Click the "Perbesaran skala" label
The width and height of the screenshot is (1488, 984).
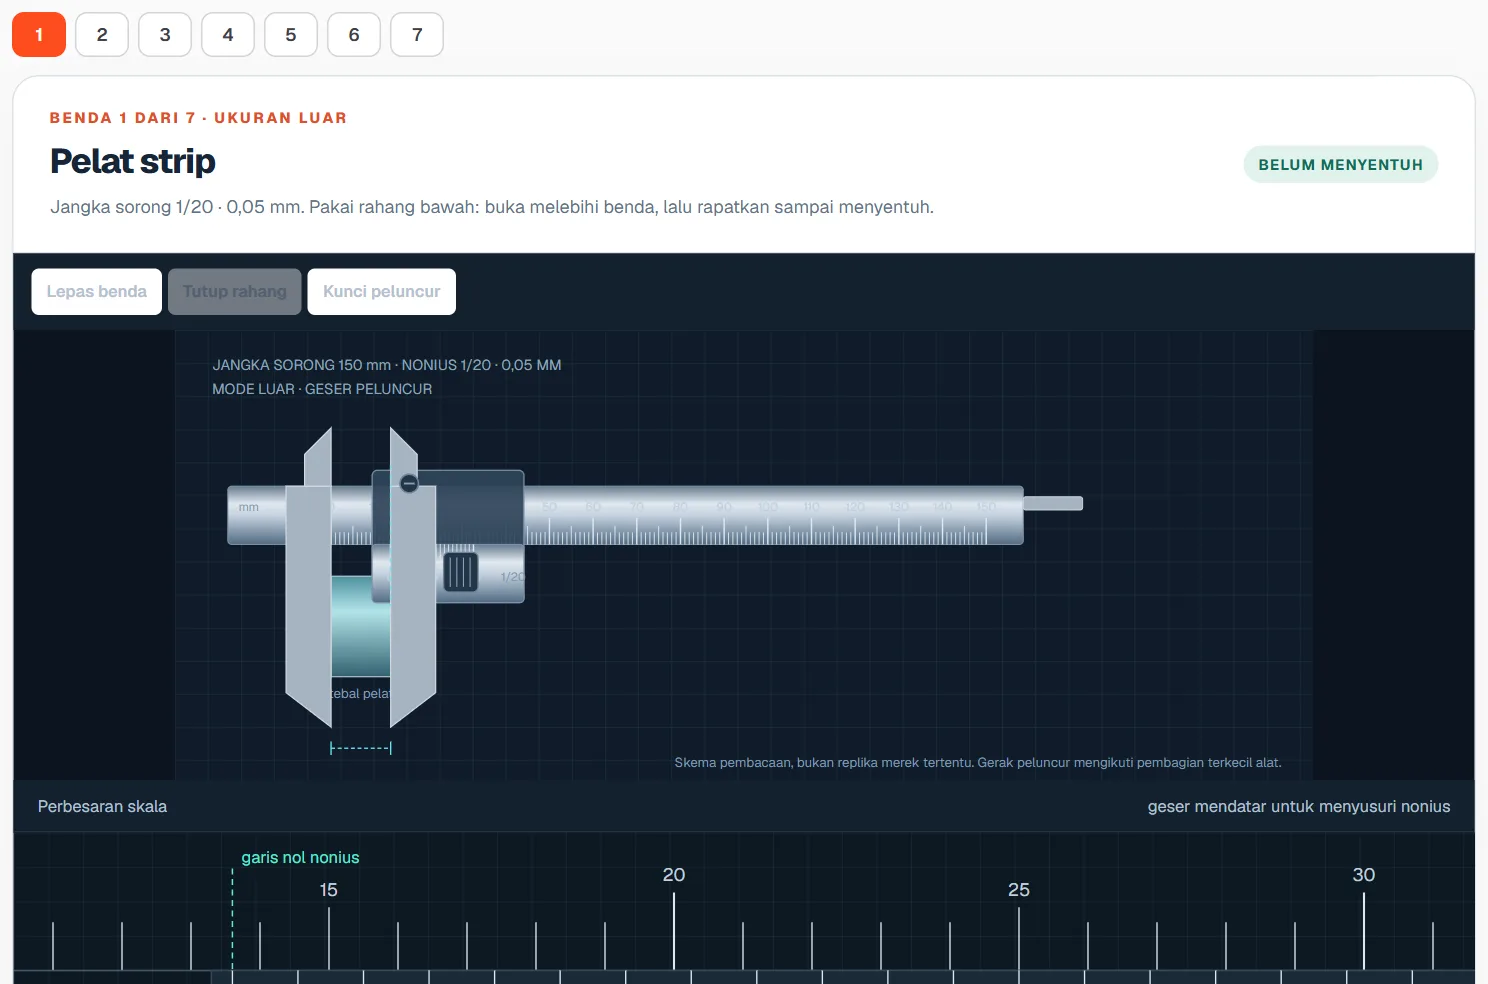click(102, 807)
